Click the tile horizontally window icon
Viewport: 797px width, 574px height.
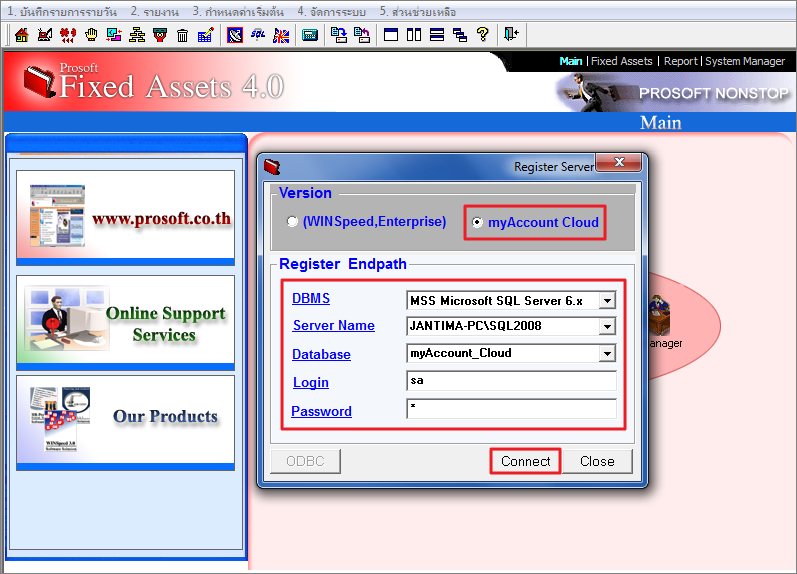pos(437,35)
